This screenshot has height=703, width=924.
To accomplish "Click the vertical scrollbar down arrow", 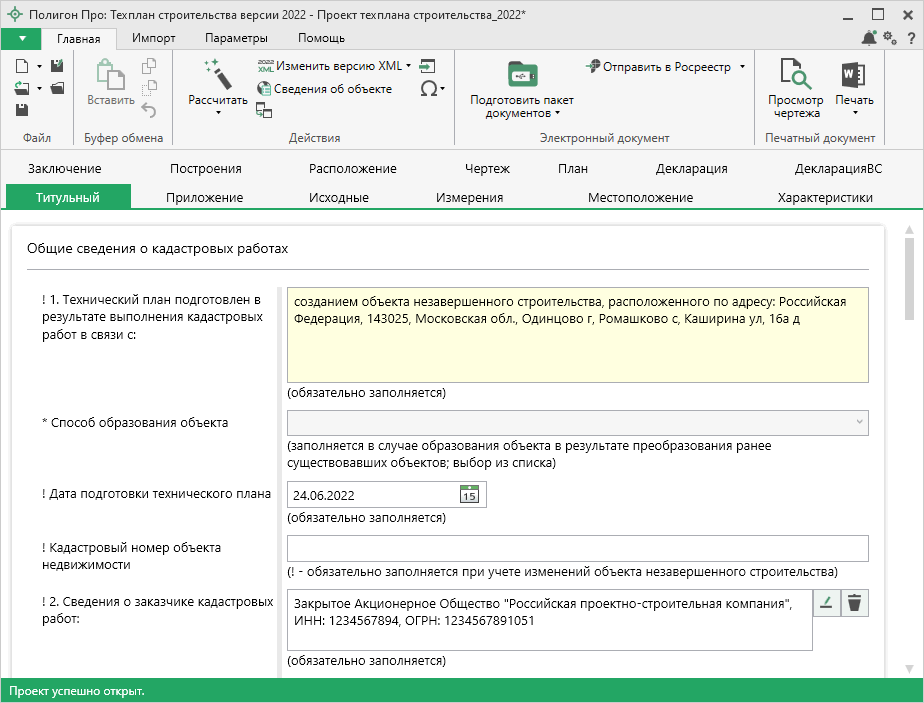I will [x=910, y=668].
